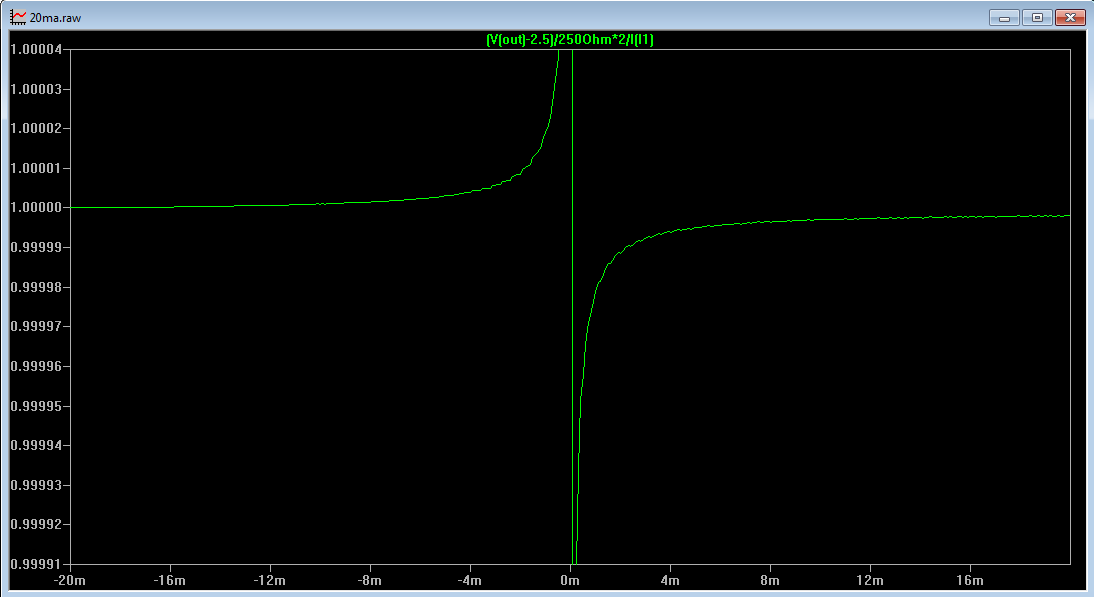Click the 1.00003 vertical axis label
The width and height of the screenshot is (1094, 597).
36,89
